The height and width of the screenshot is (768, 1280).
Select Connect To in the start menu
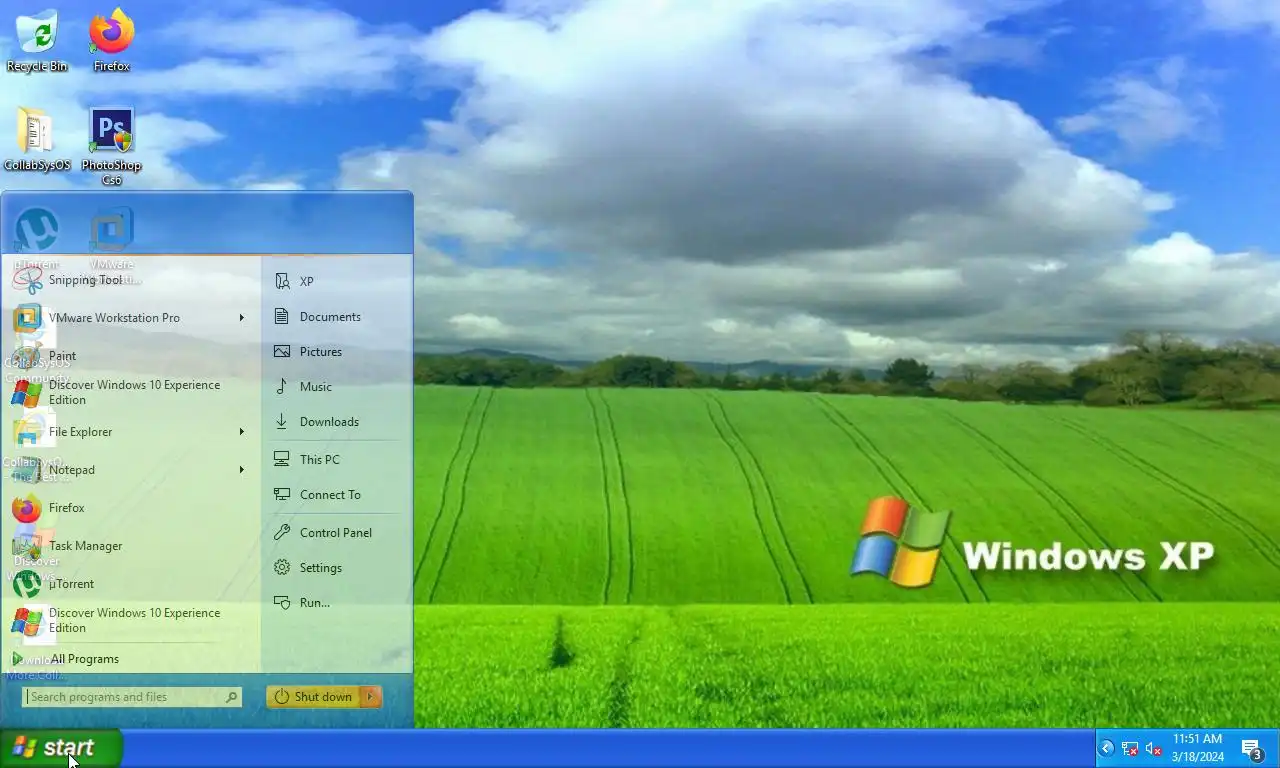tap(336, 495)
